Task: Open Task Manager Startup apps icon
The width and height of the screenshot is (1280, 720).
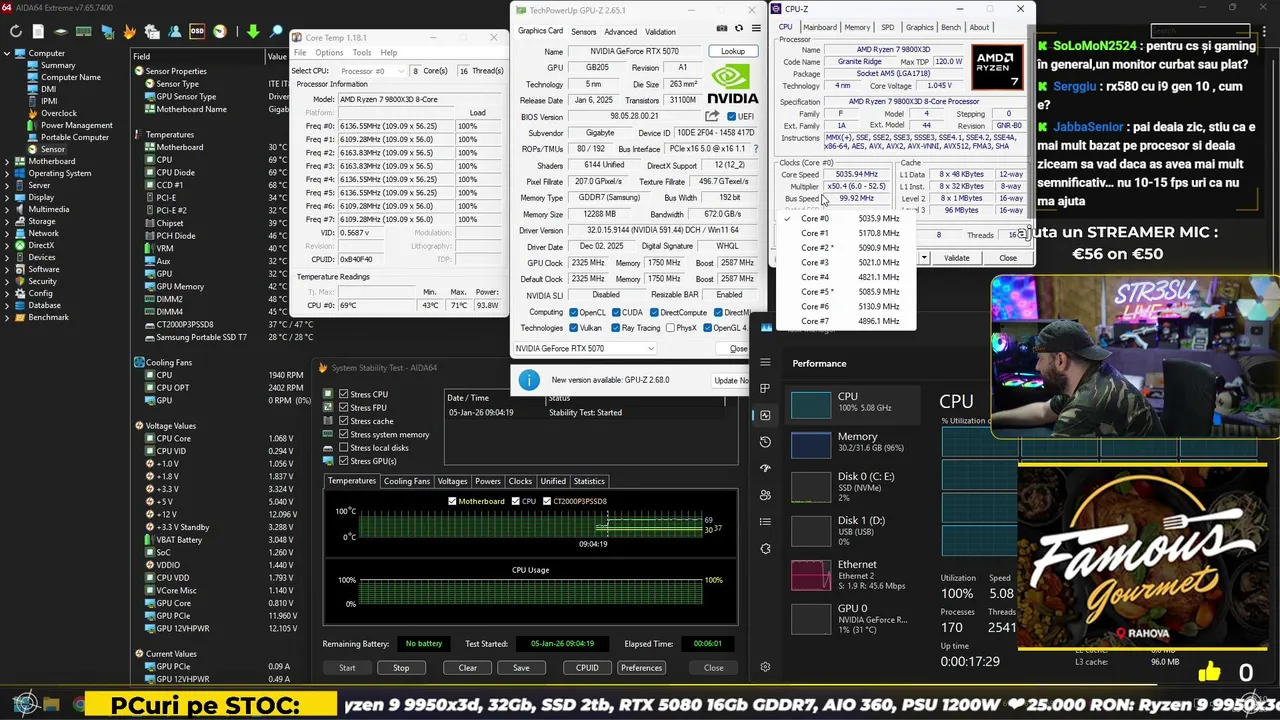Action: pos(765,468)
